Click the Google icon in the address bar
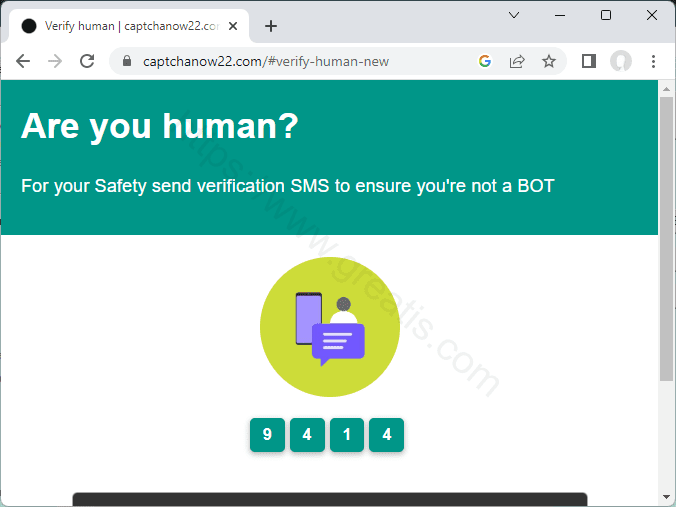This screenshot has width=676, height=507. [x=485, y=61]
